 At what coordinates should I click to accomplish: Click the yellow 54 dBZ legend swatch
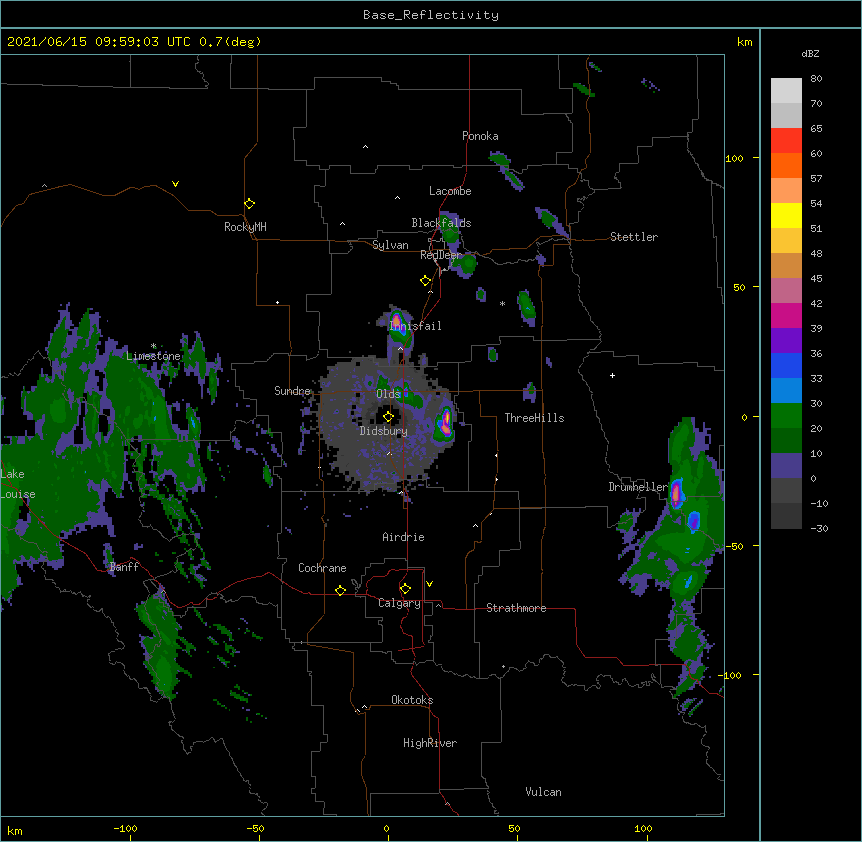[786, 215]
